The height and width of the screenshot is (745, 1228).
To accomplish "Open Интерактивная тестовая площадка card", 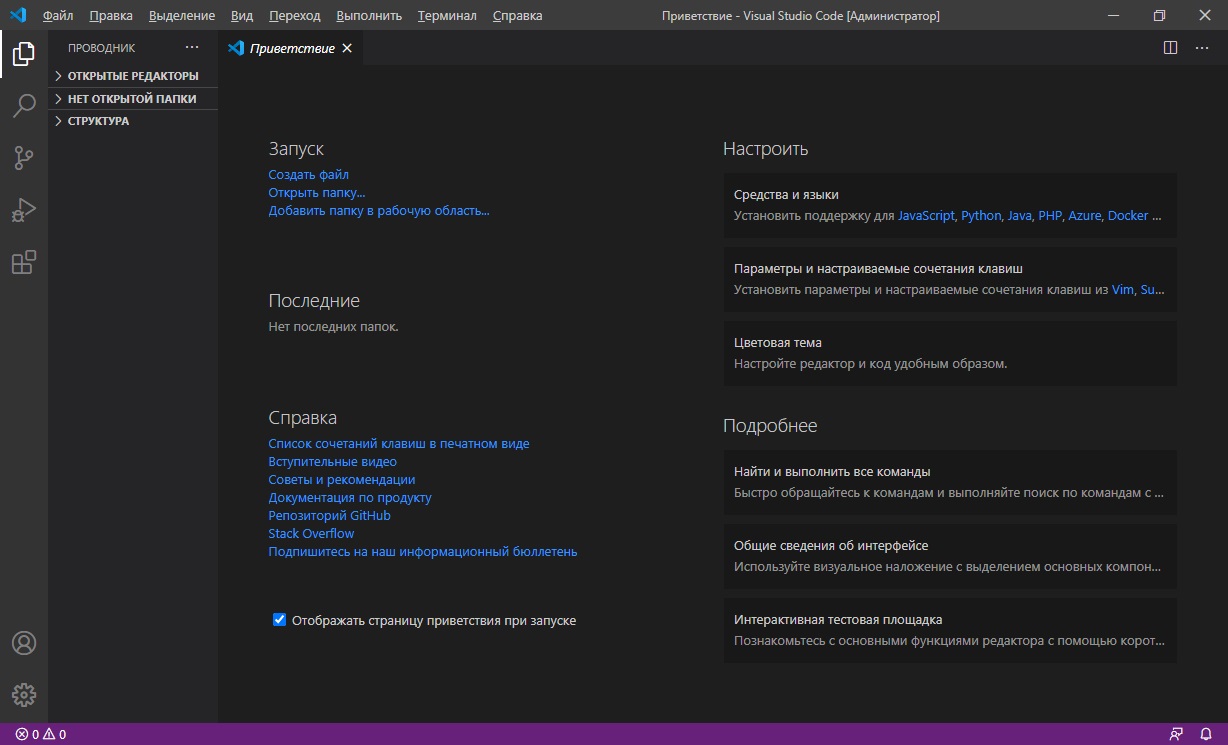I will 950,630.
